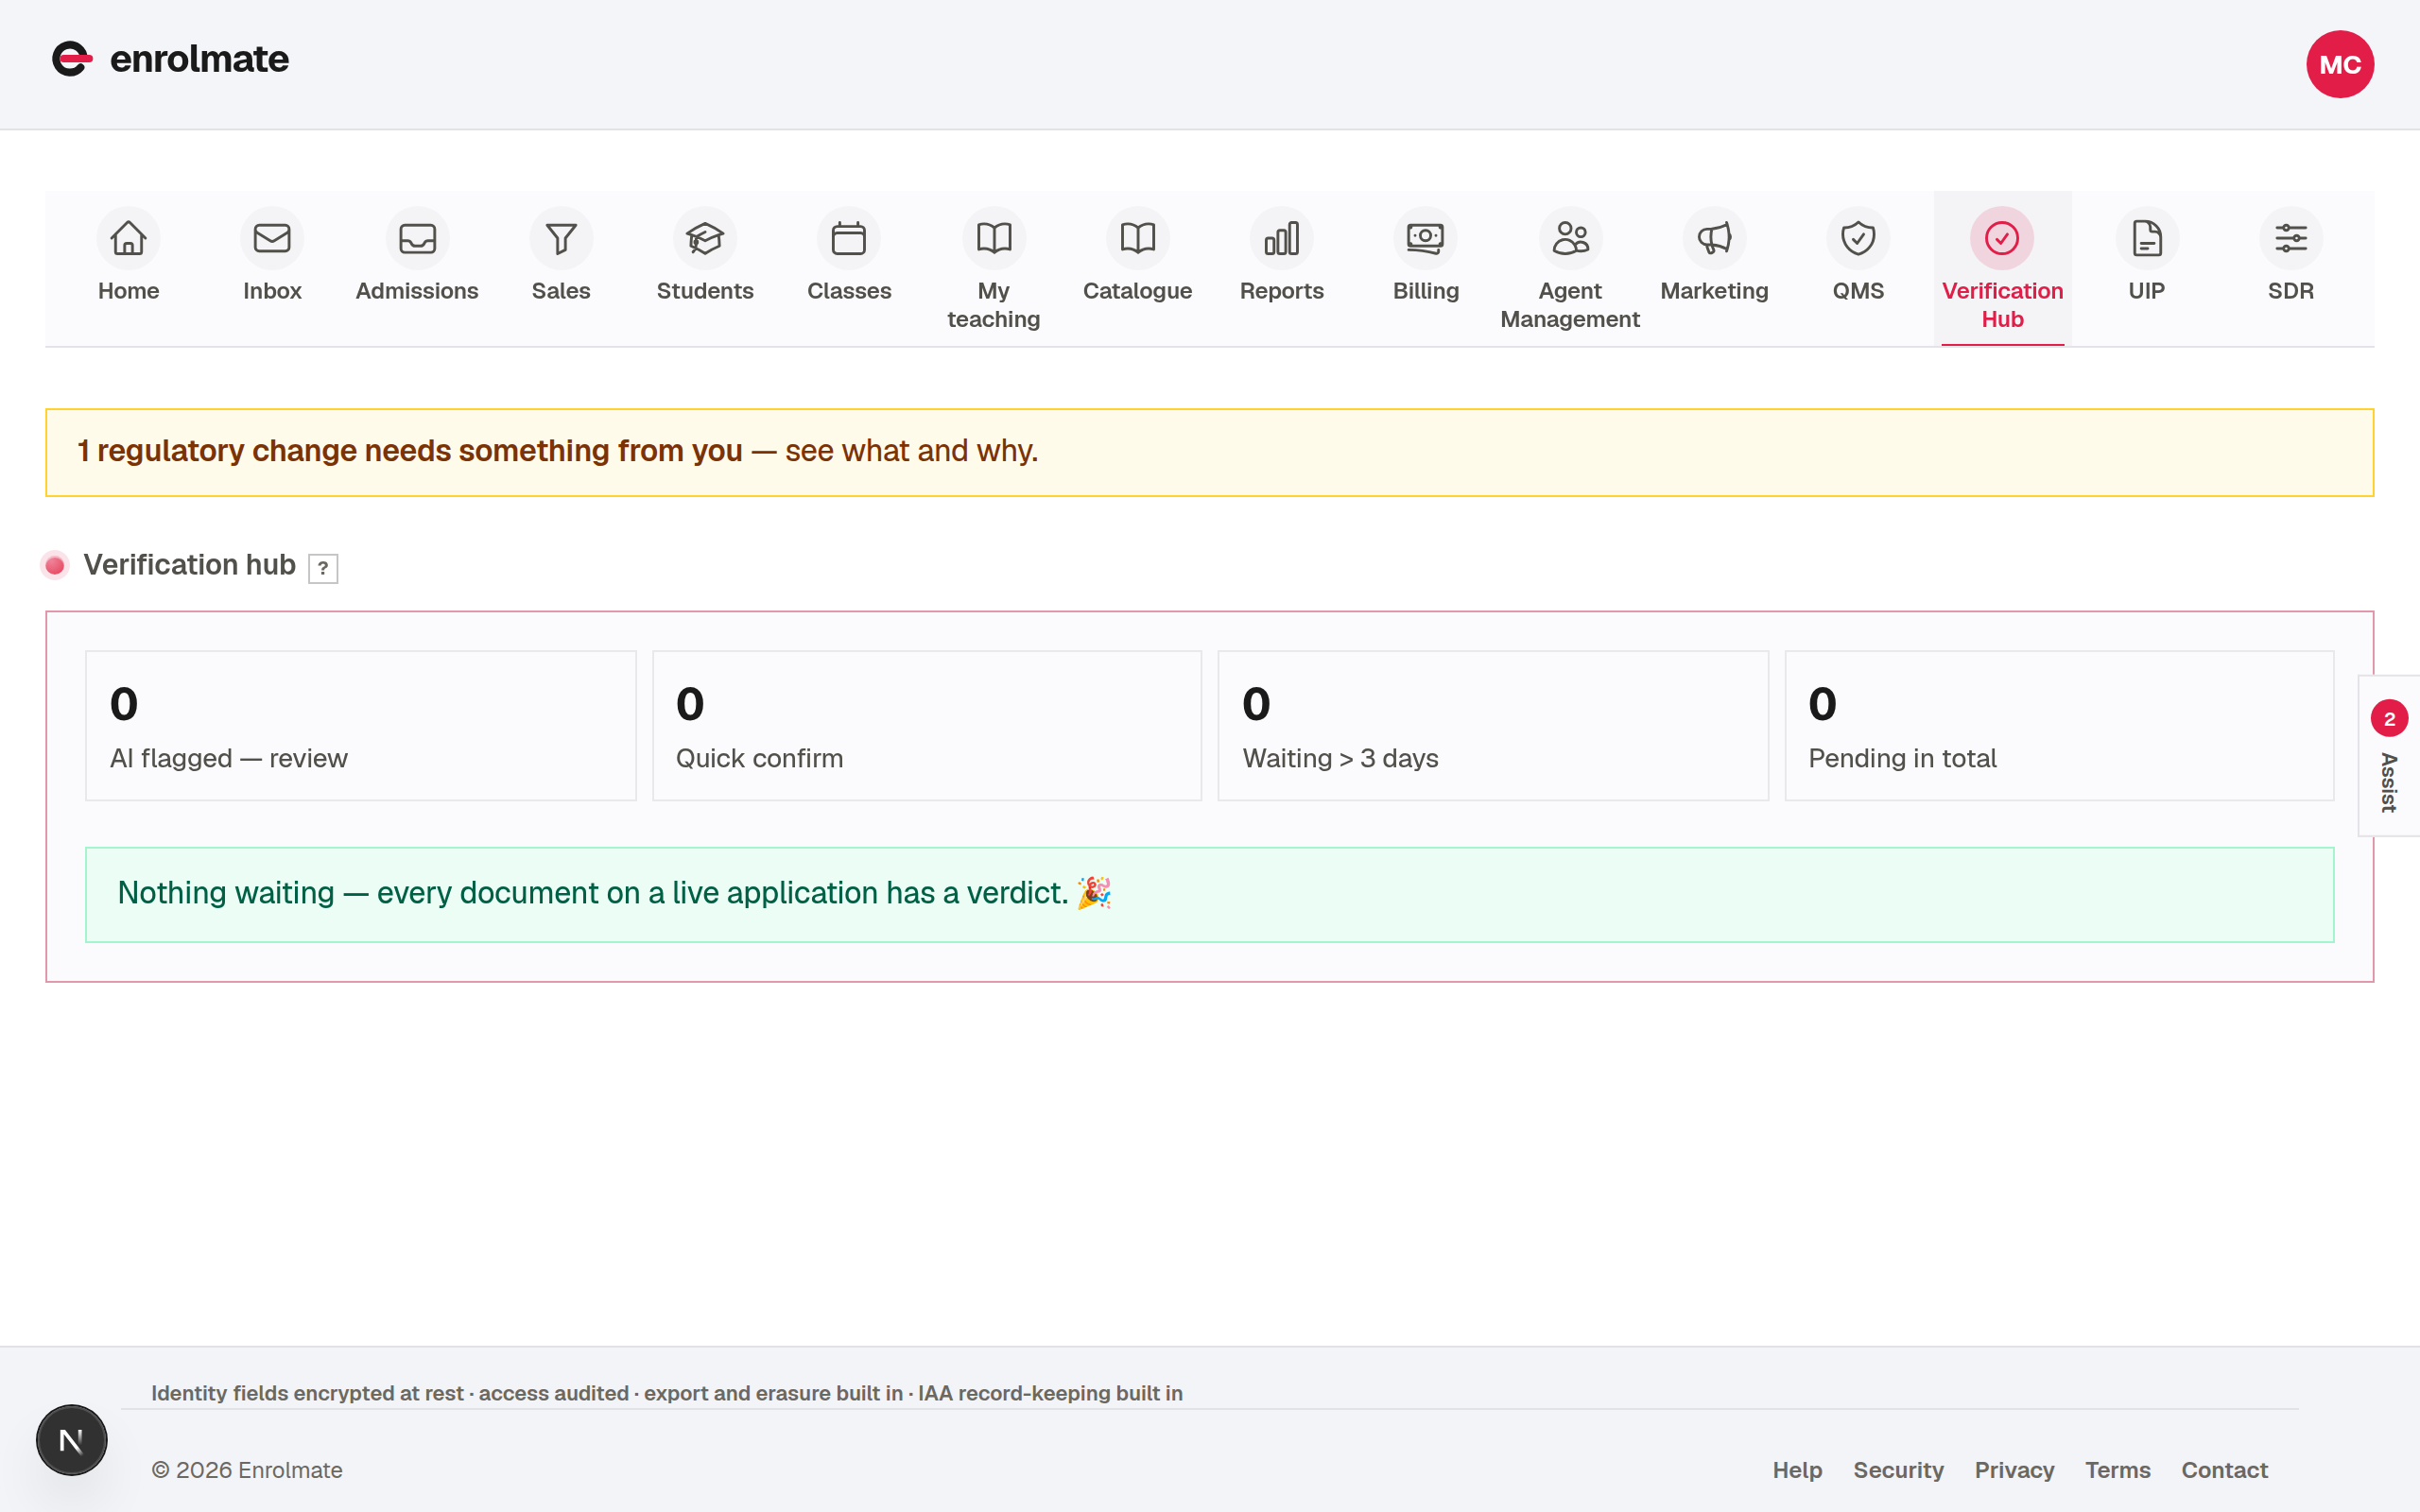The image size is (2420, 1512).
Task: Click the Assist notification badge showing 2
Action: coord(2389,719)
